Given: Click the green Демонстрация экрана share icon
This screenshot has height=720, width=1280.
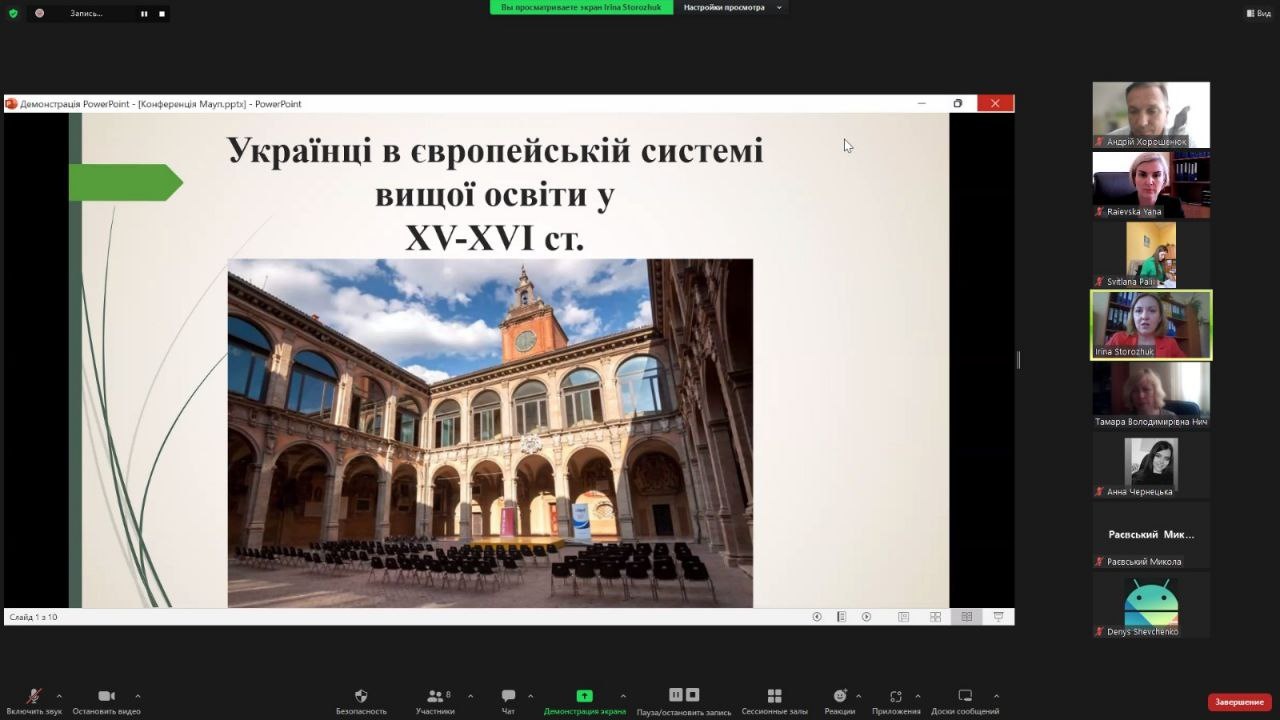Looking at the screenshot, I should click(584, 697).
